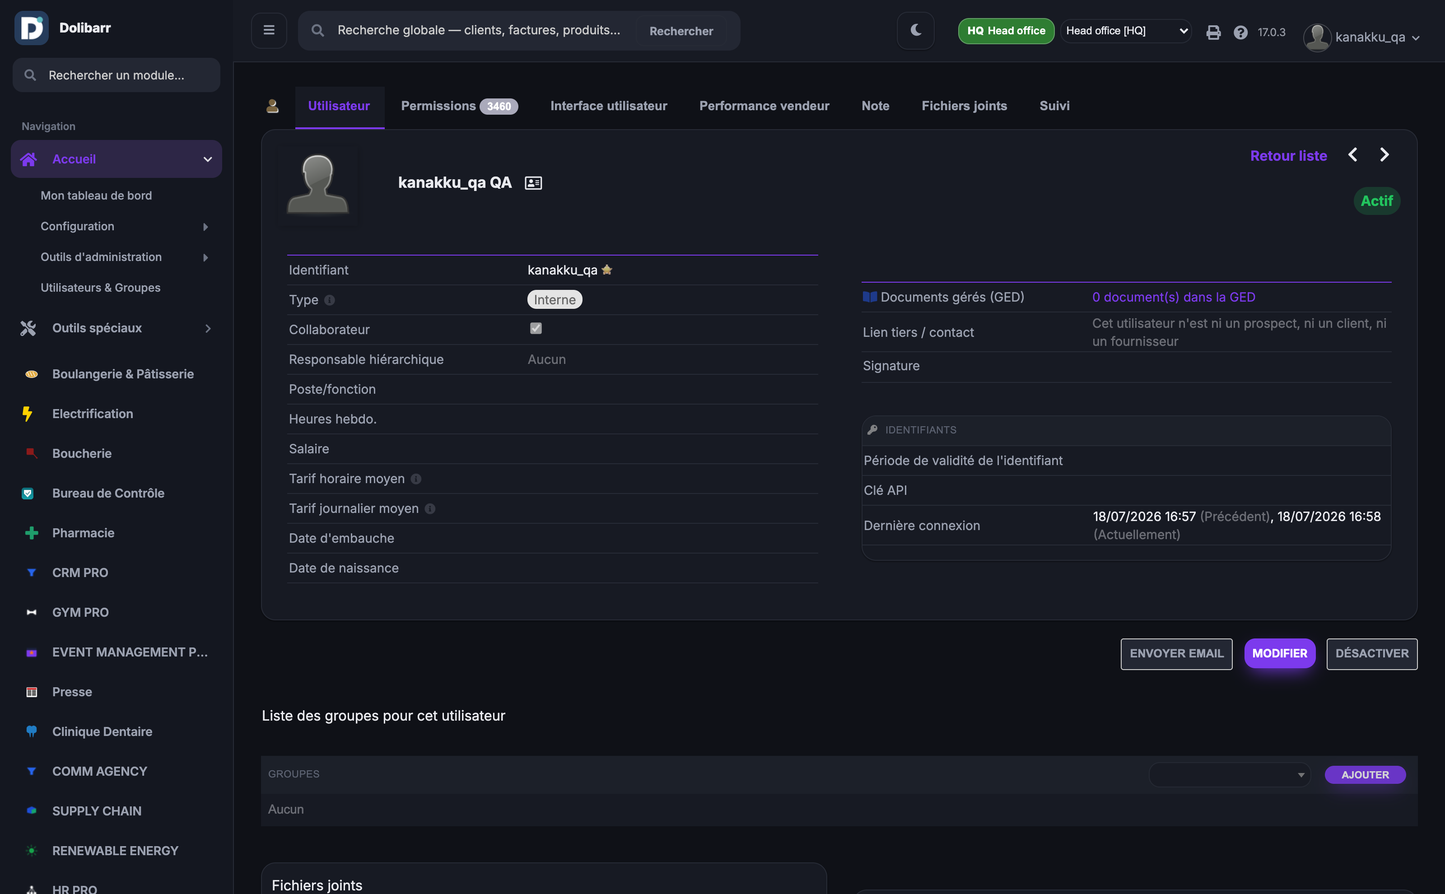Switch to the Suivi tab
1445x894 pixels.
[1054, 106]
